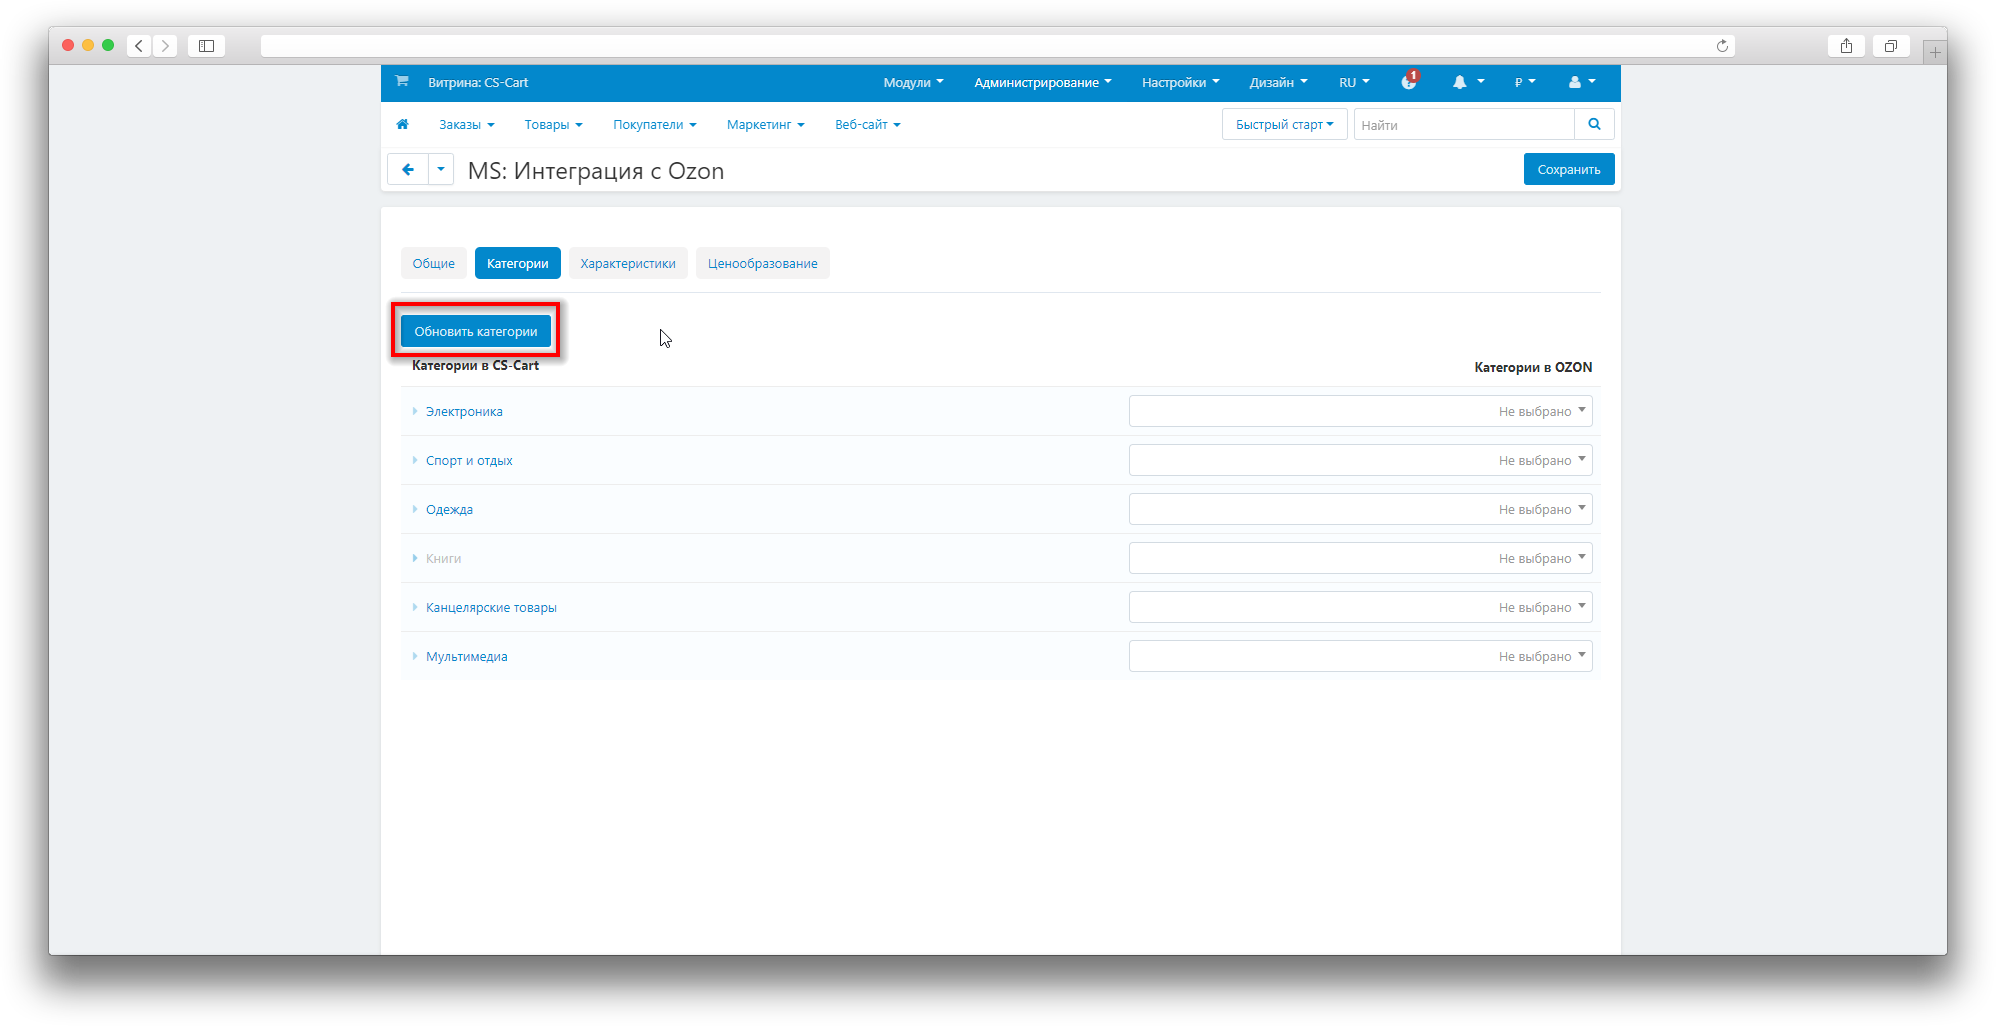Viewport: 1996px width, 1026px height.
Task: Click the Категории в OZON column header
Action: click(x=1533, y=367)
